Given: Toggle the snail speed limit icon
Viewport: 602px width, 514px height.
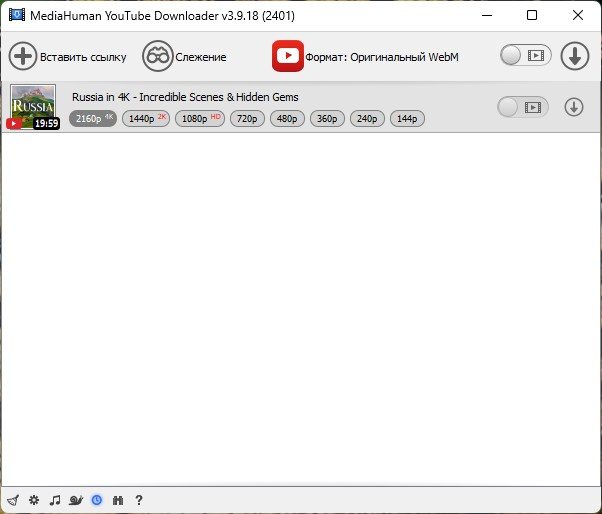Looking at the screenshot, I should pyautogui.click(x=76, y=499).
